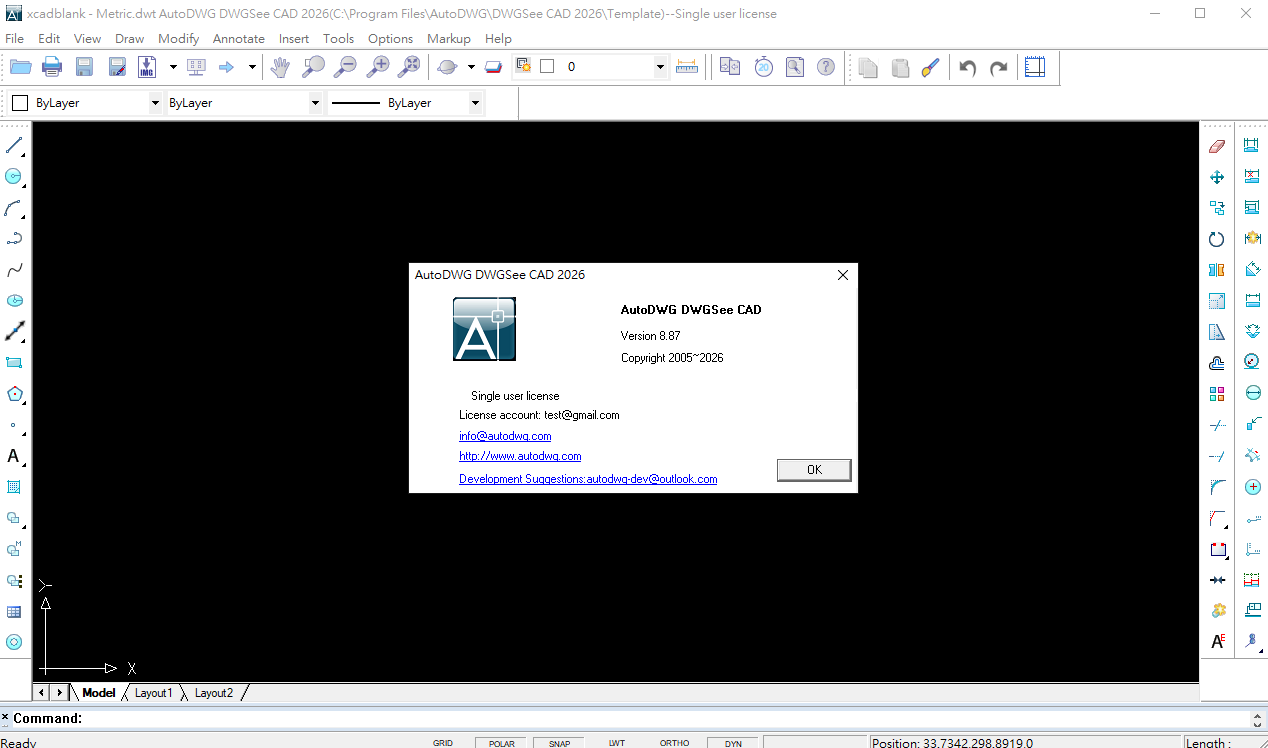Click the Open file folder icon
This screenshot has width=1268, height=748.
tap(21, 67)
